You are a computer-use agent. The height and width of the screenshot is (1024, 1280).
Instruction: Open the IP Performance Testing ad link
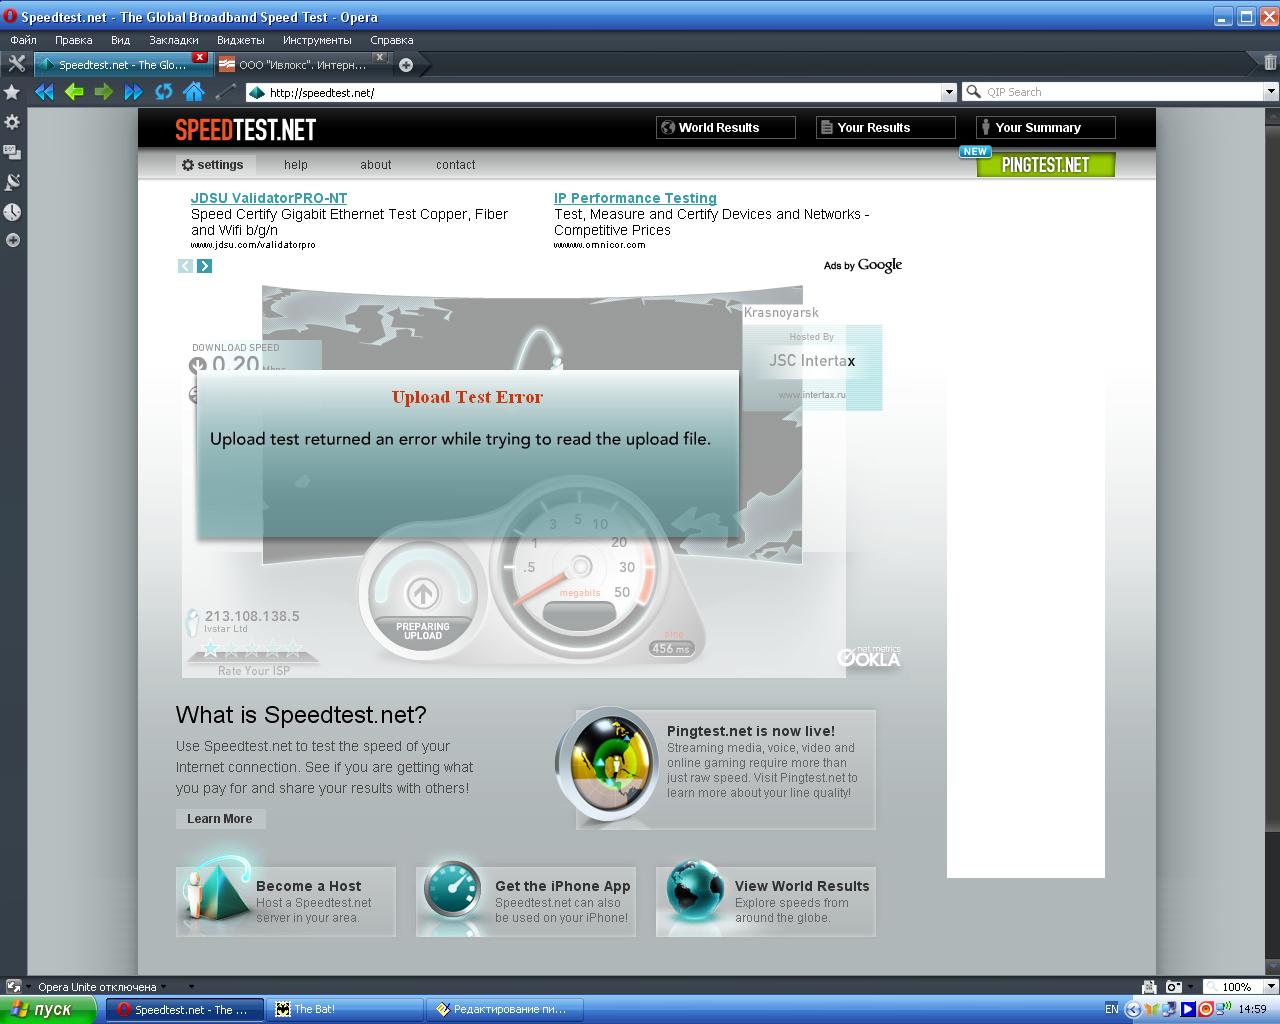pos(635,198)
